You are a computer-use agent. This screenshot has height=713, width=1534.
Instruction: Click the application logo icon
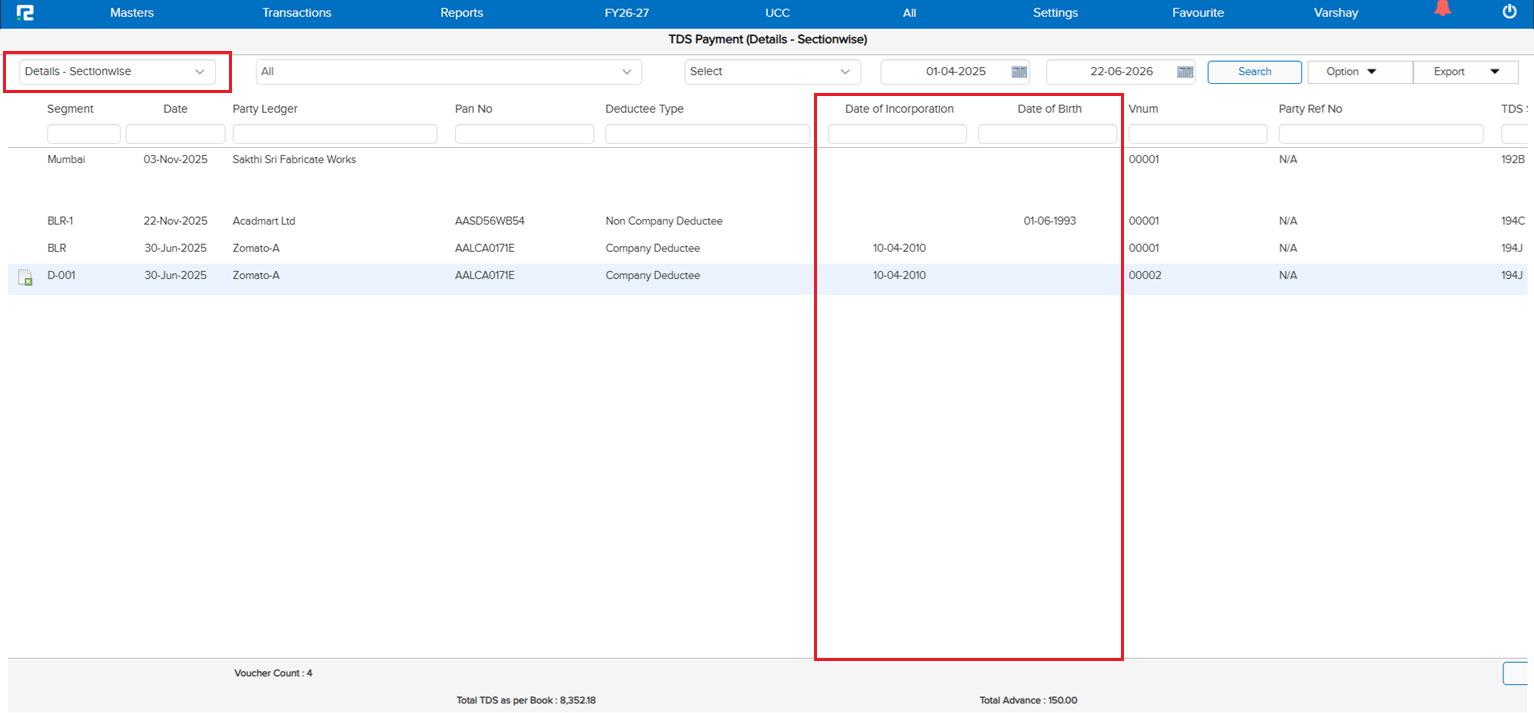pos(25,12)
